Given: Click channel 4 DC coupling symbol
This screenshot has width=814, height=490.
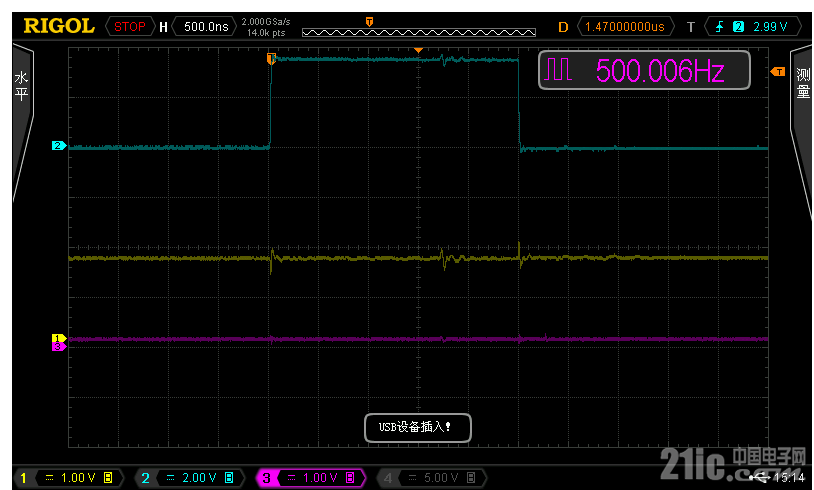Looking at the screenshot, I should (x=413, y=478).
